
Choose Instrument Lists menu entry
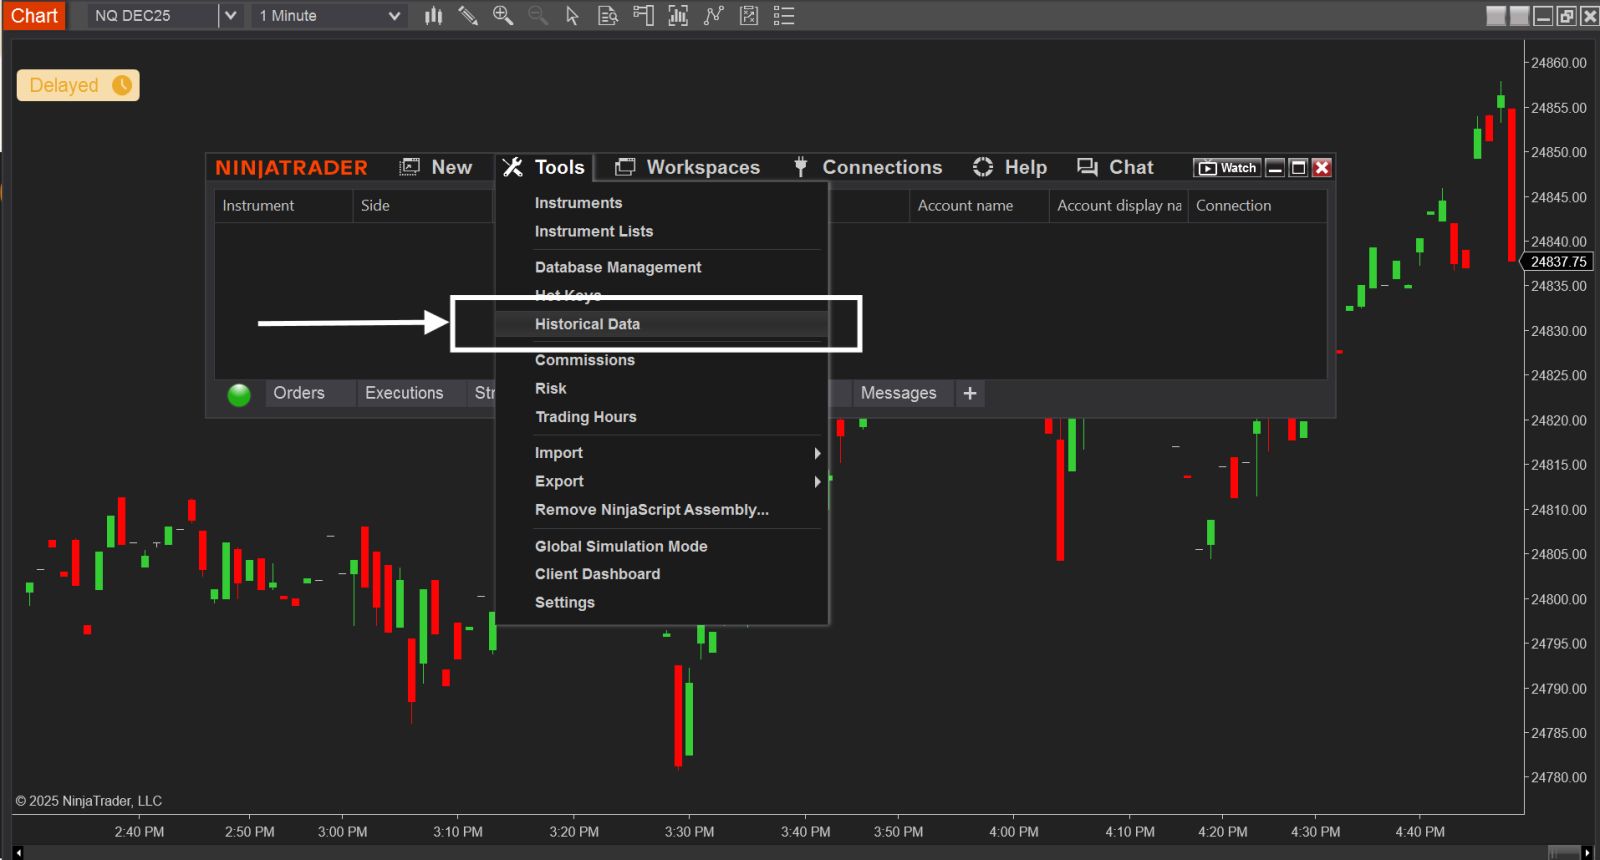594,231
